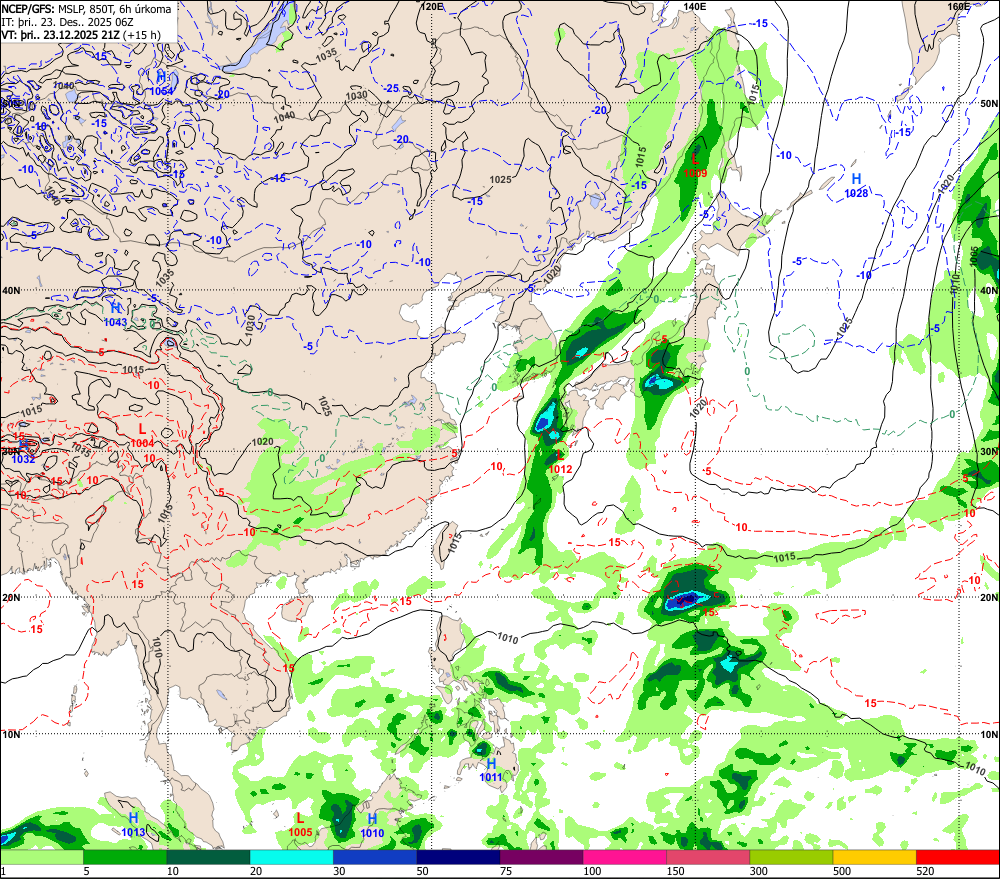Click the valid time text 'VT: þri.. 23.12.2025 21Z (+15 h)'
Image resolution: width=1000 pixels, height=879 pixels.
pyautogui.click(x=81, y=34)
